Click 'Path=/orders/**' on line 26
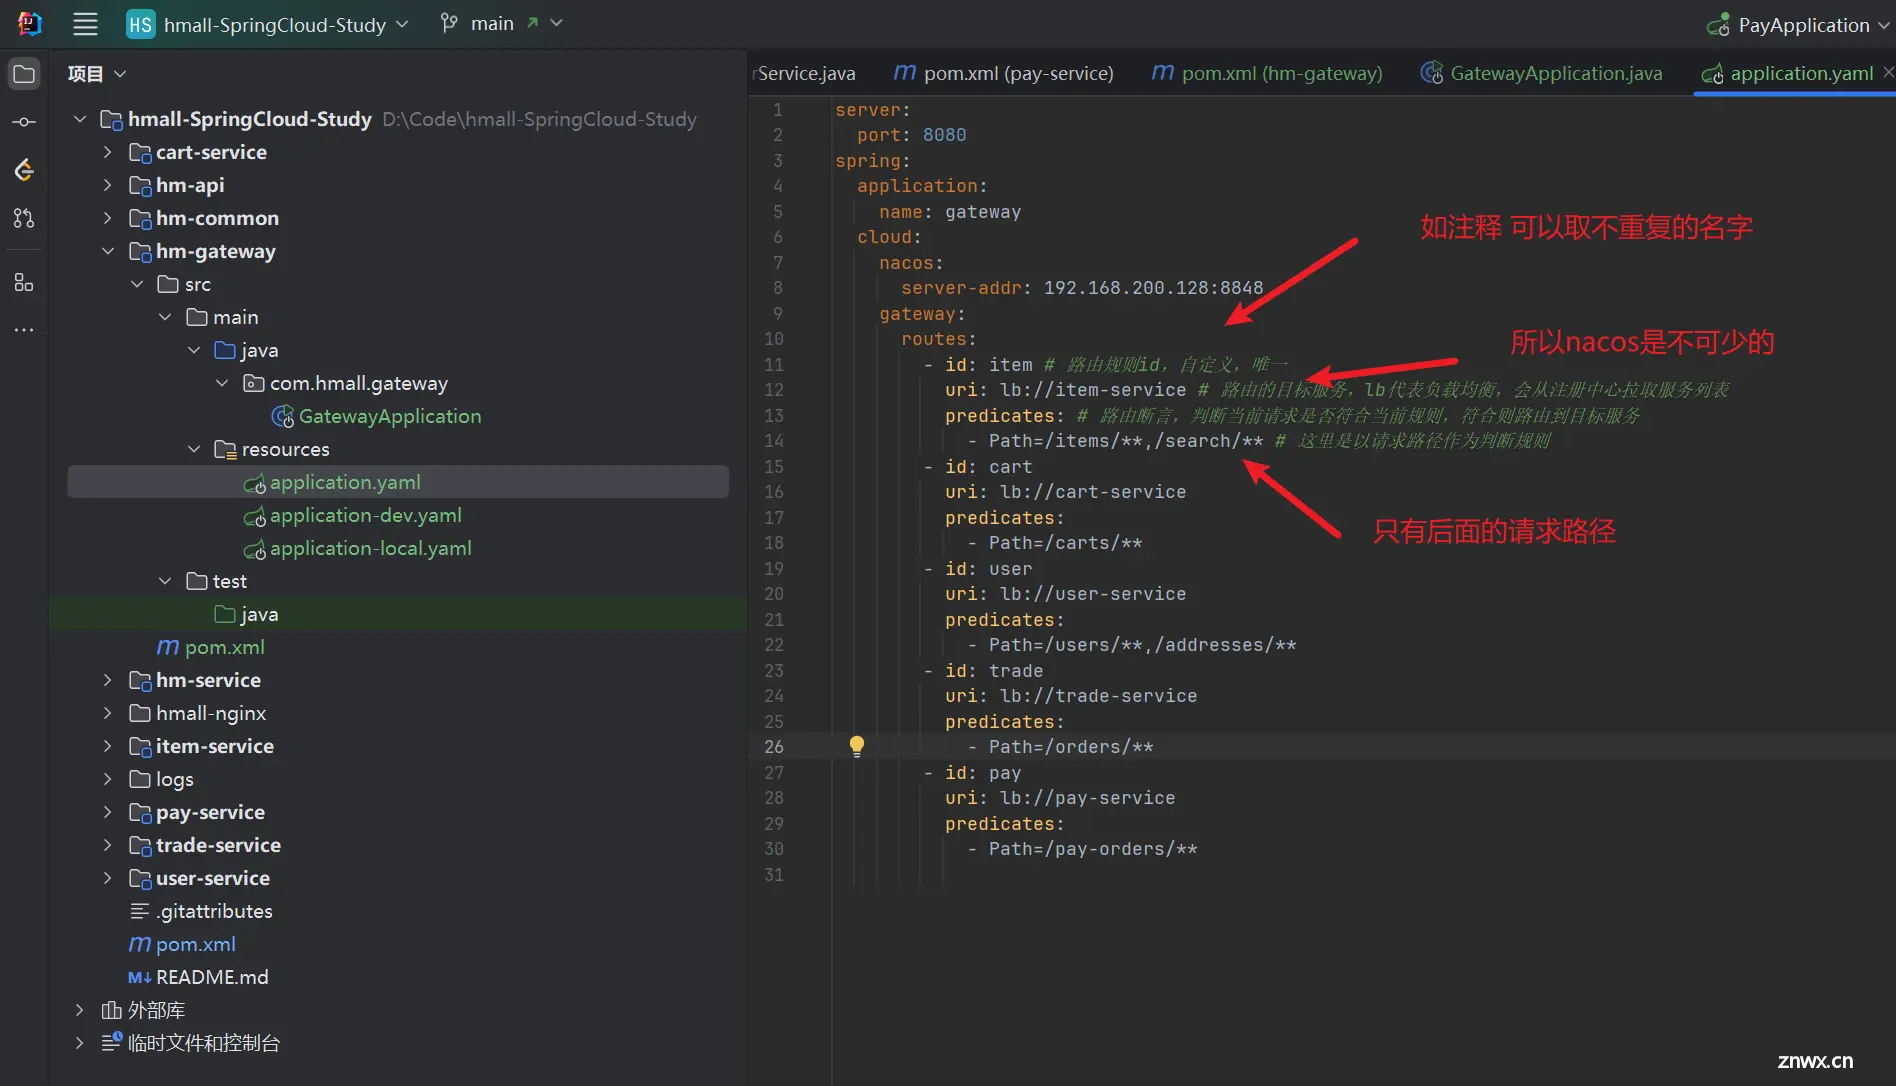Image resolution: width=1896 pixels, height=1086 pixels. click(1070, 747)
